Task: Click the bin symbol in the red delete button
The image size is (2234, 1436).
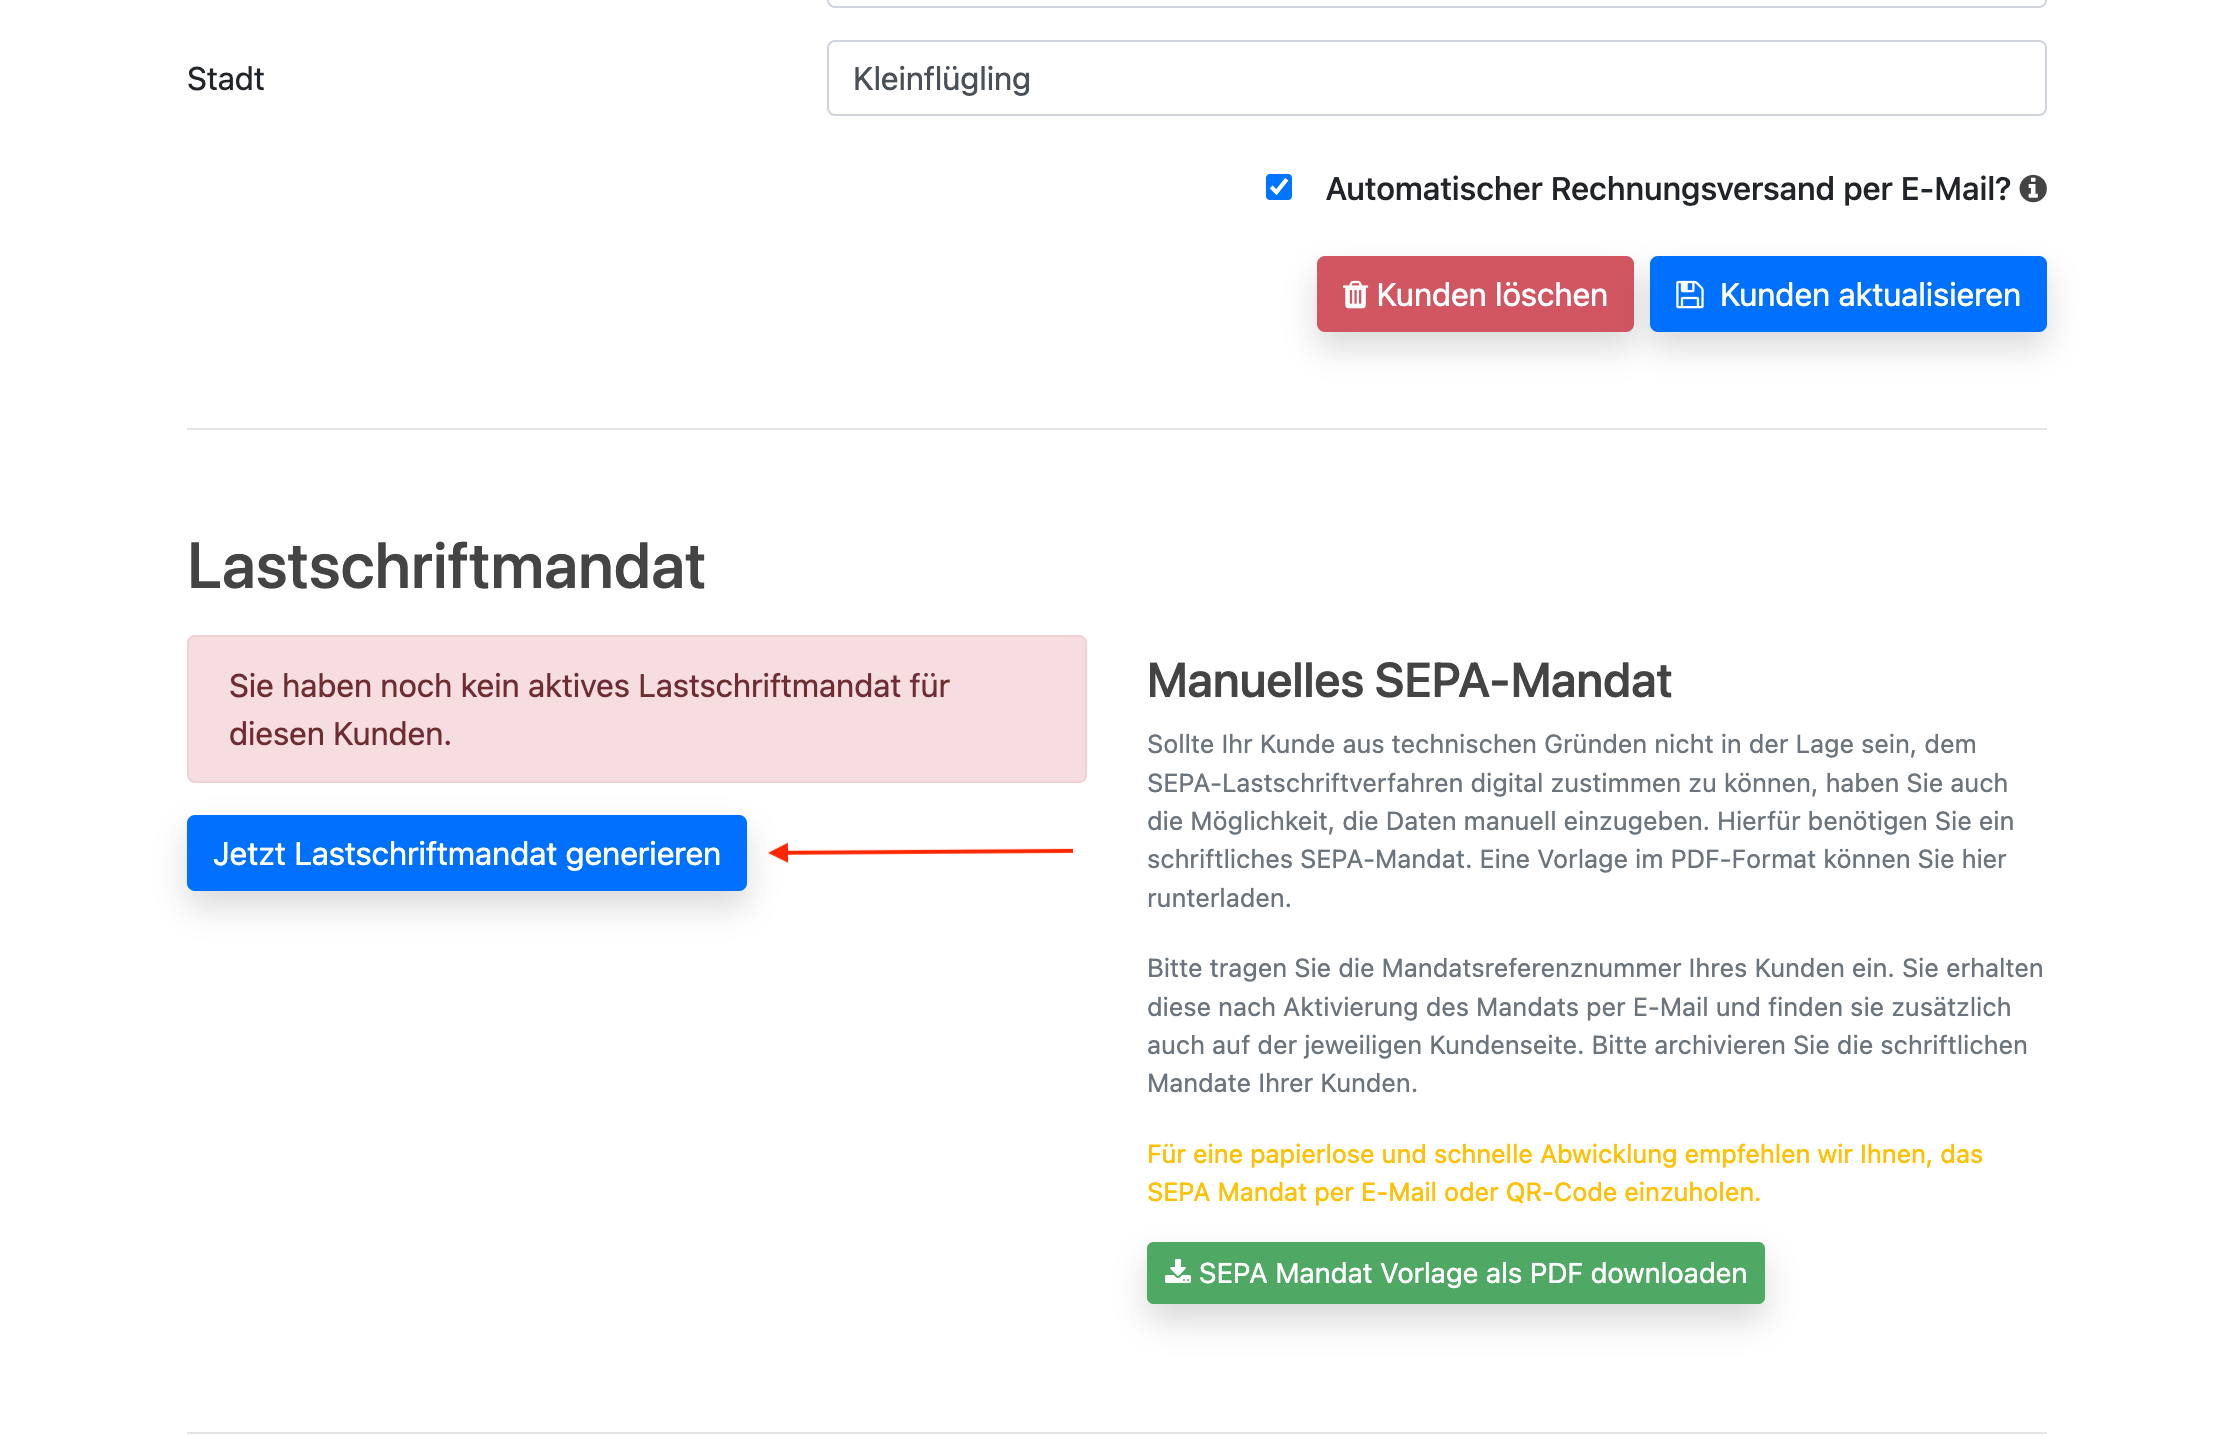Action: click(x=1356, y=294)
